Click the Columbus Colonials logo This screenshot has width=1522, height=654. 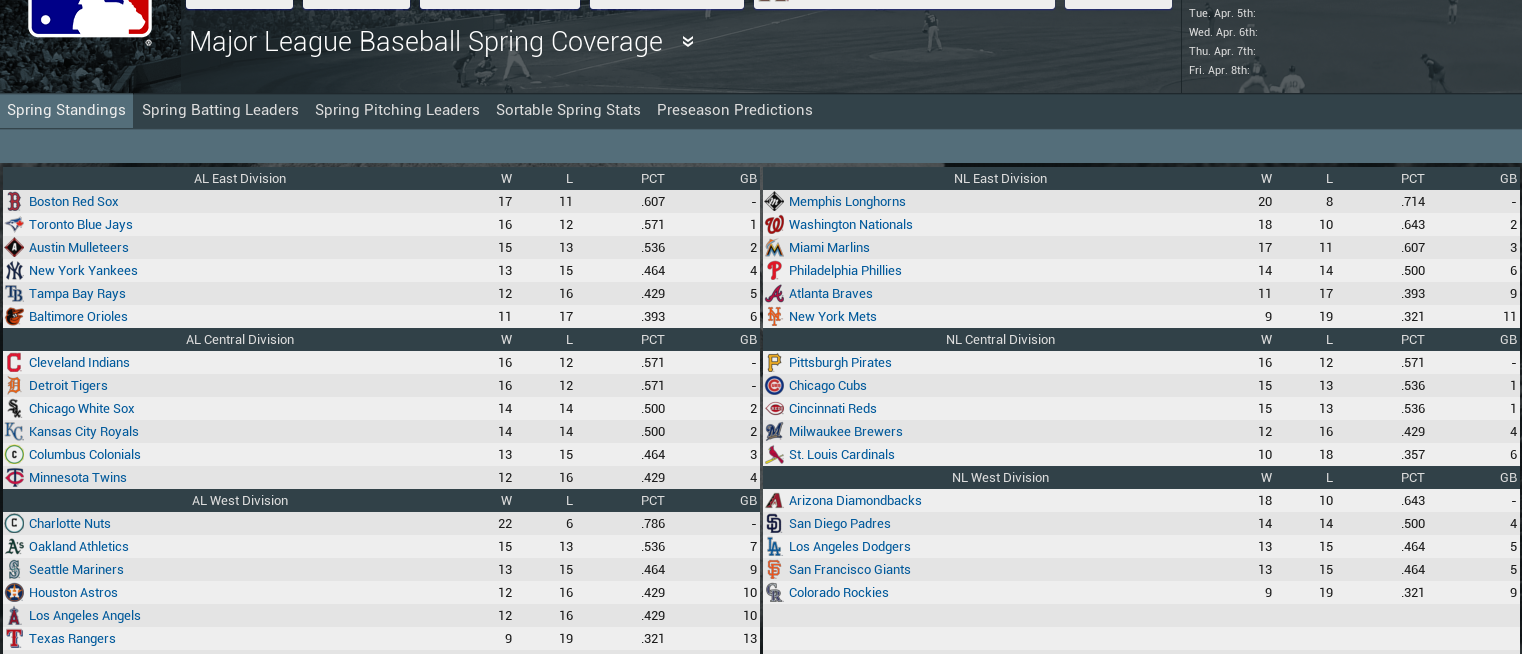(x=14, y=455)
